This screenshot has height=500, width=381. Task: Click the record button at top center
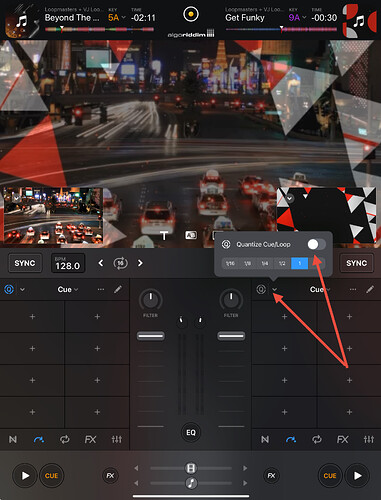[191, 14]
